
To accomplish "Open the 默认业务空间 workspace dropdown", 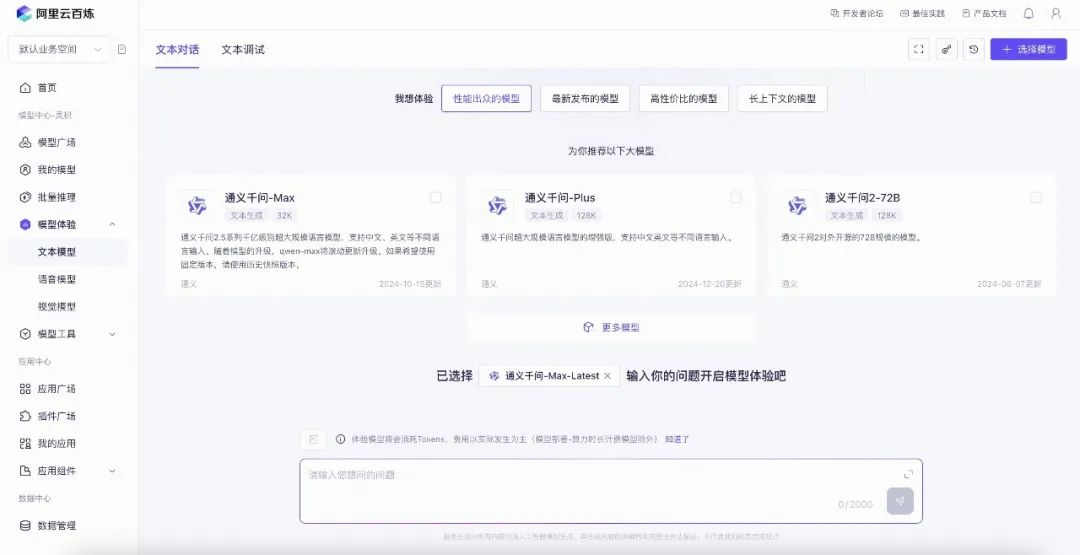I will click(x=59, y=49).
